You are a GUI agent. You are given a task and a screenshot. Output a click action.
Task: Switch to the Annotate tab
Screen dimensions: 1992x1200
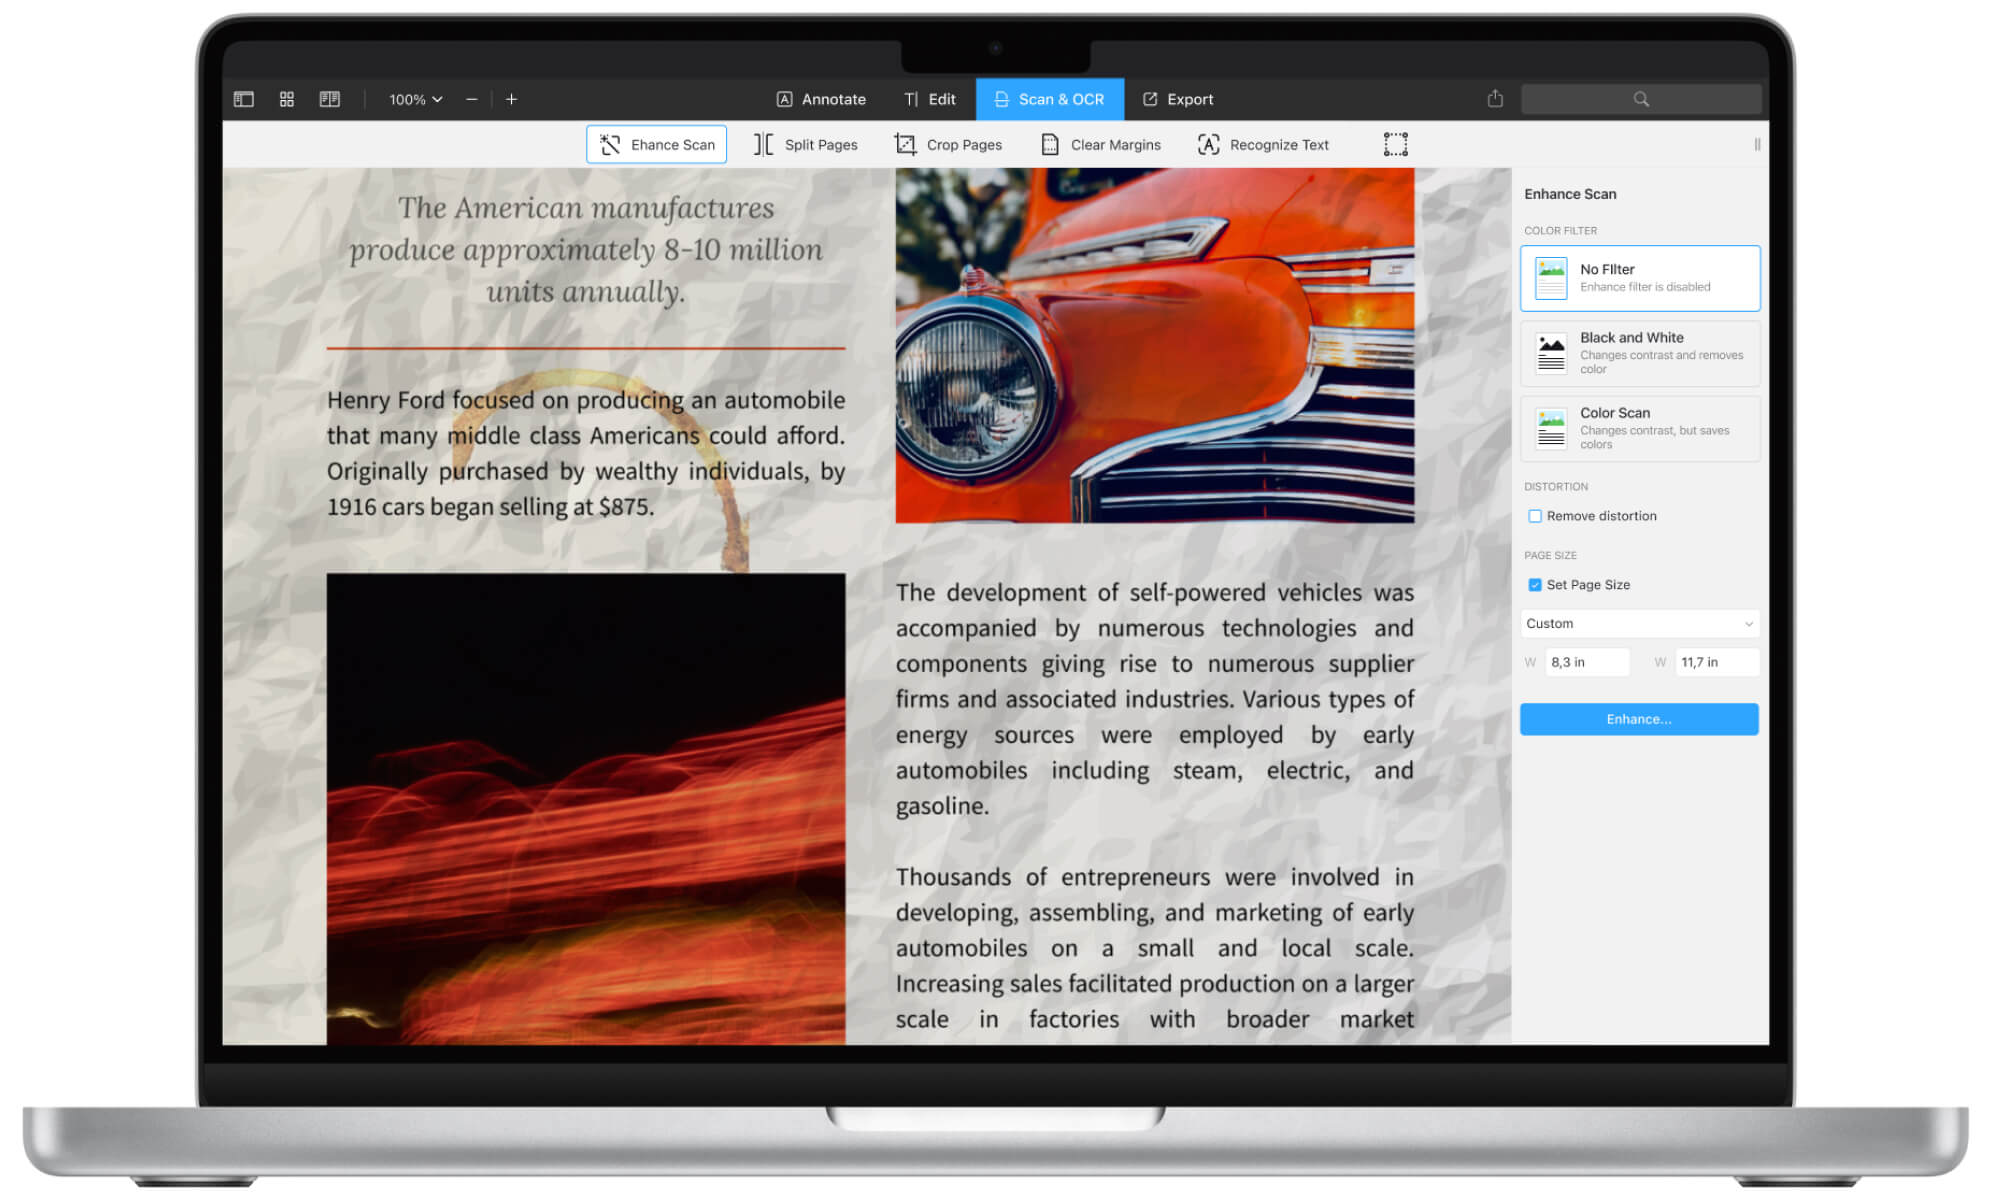click(x=821, y=99)
